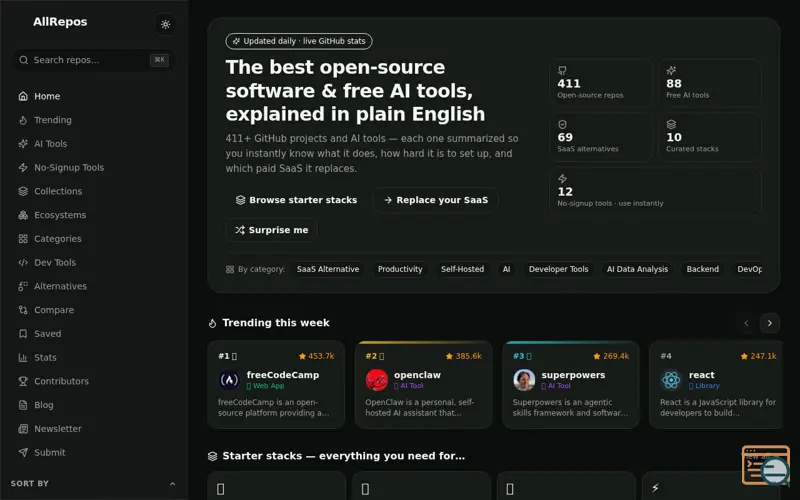Click the Stats bar chart icon
The height and width of the screenshot is (500, 800).
tap(23, 357)
